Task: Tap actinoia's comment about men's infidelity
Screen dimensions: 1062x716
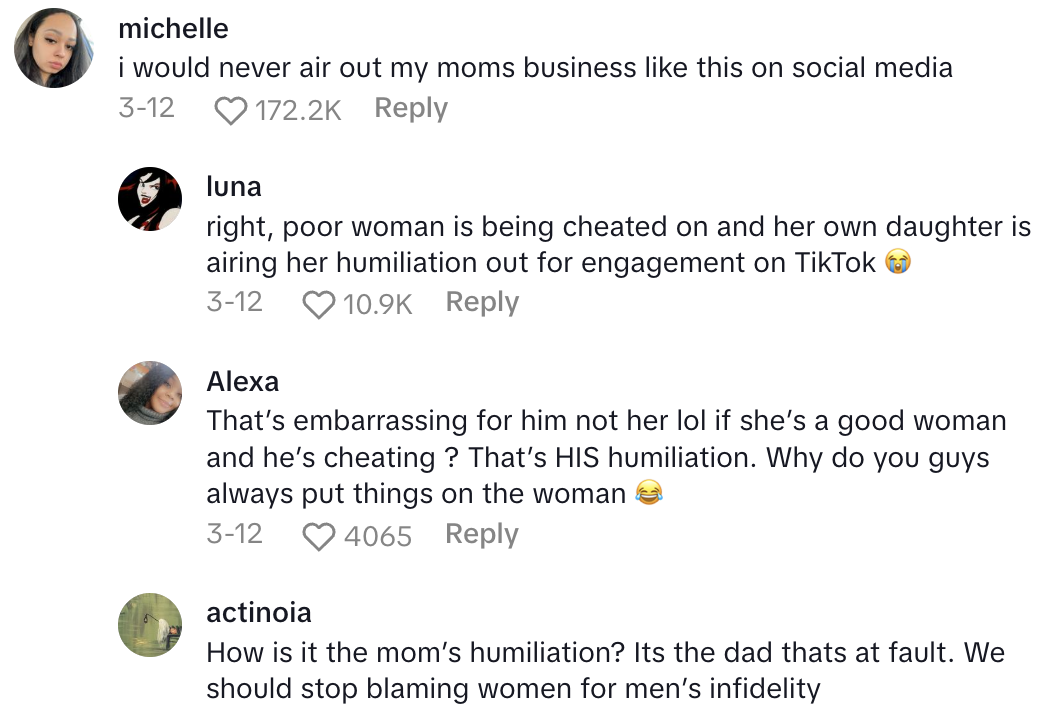Action: [605, 671]
